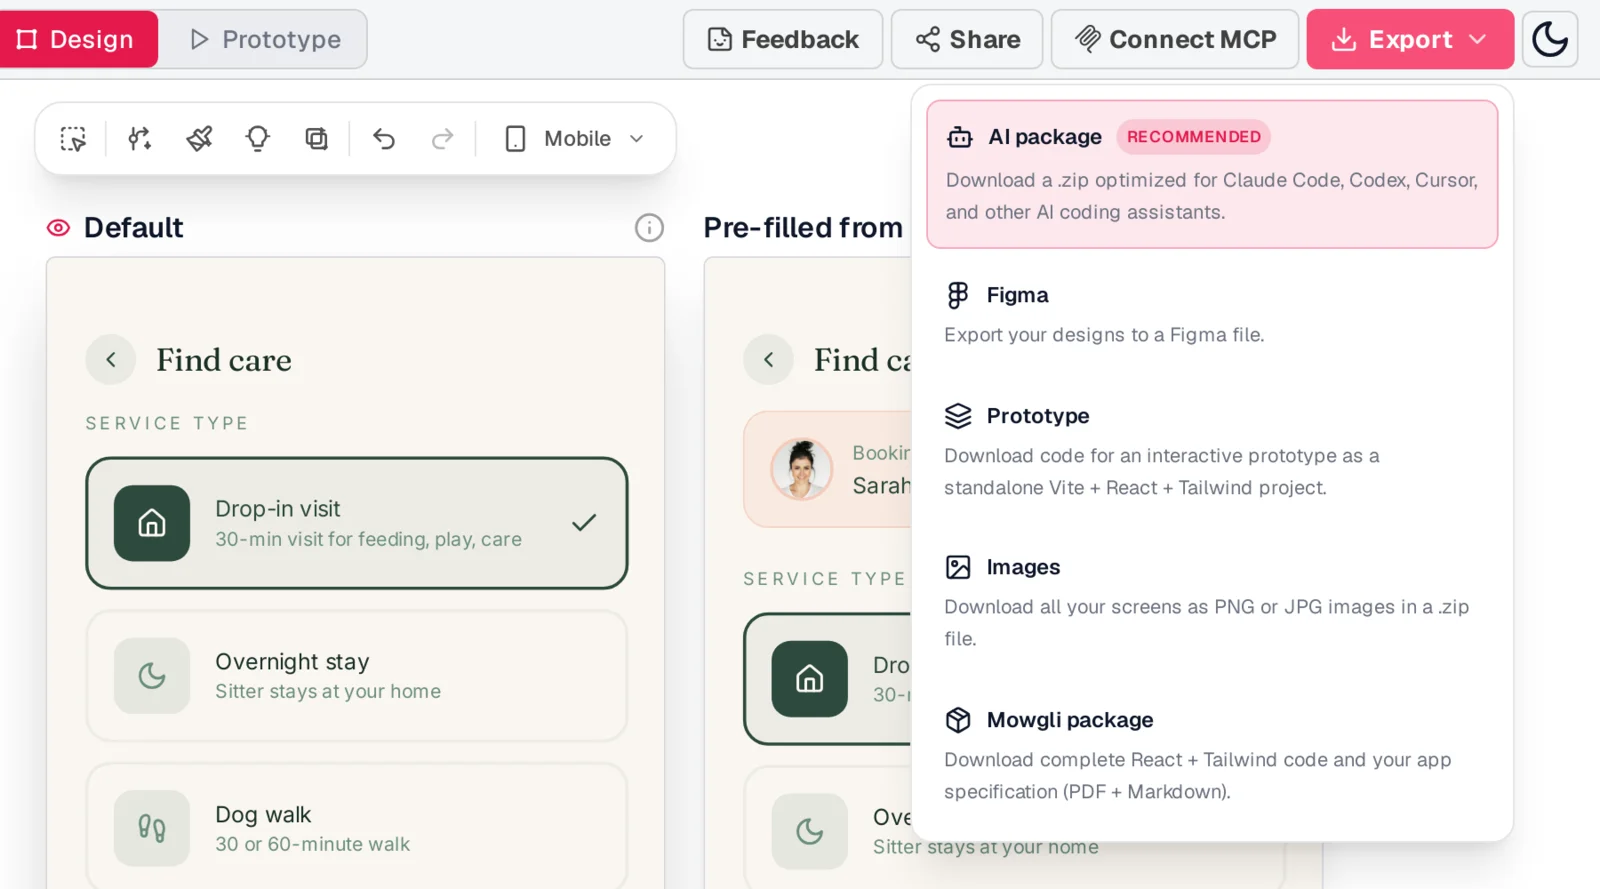The width and height of the screenshot is (1600, 889).
Task: Select the Dog walk option card
Action: (357, 827)
